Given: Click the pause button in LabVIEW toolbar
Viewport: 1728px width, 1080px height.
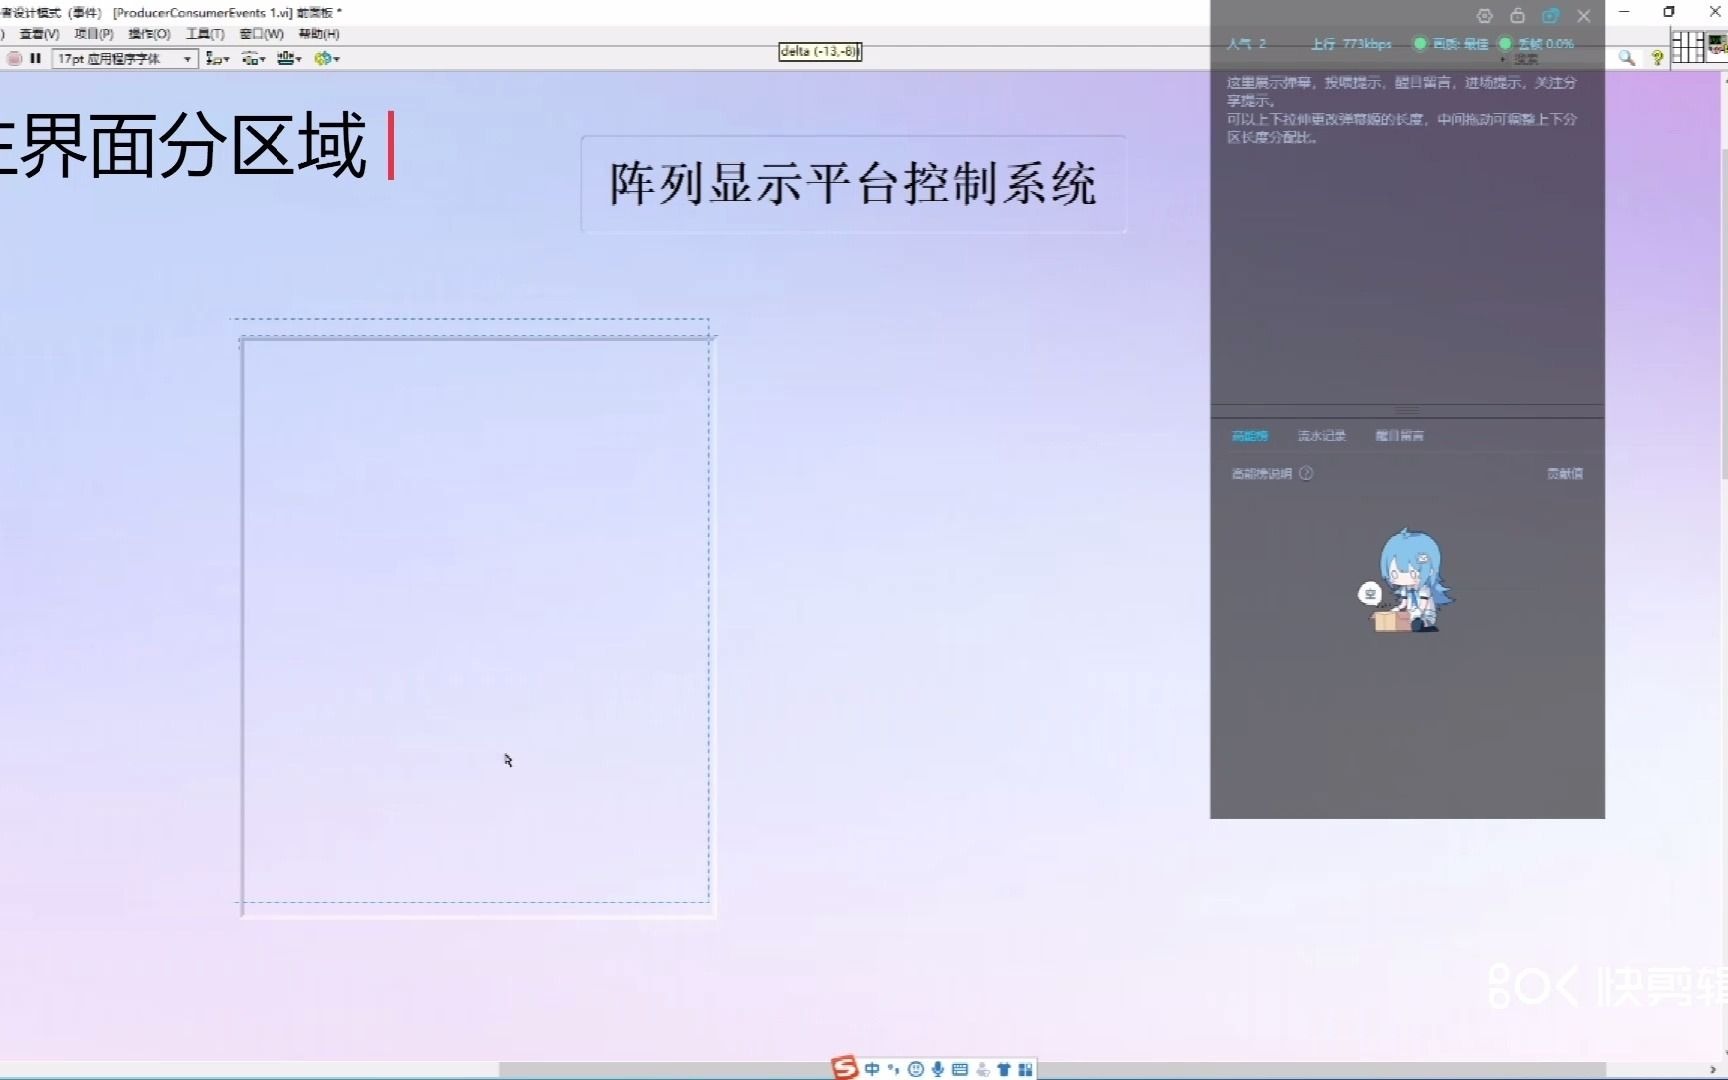Looking at the screenshot, I should click(35, 59).
